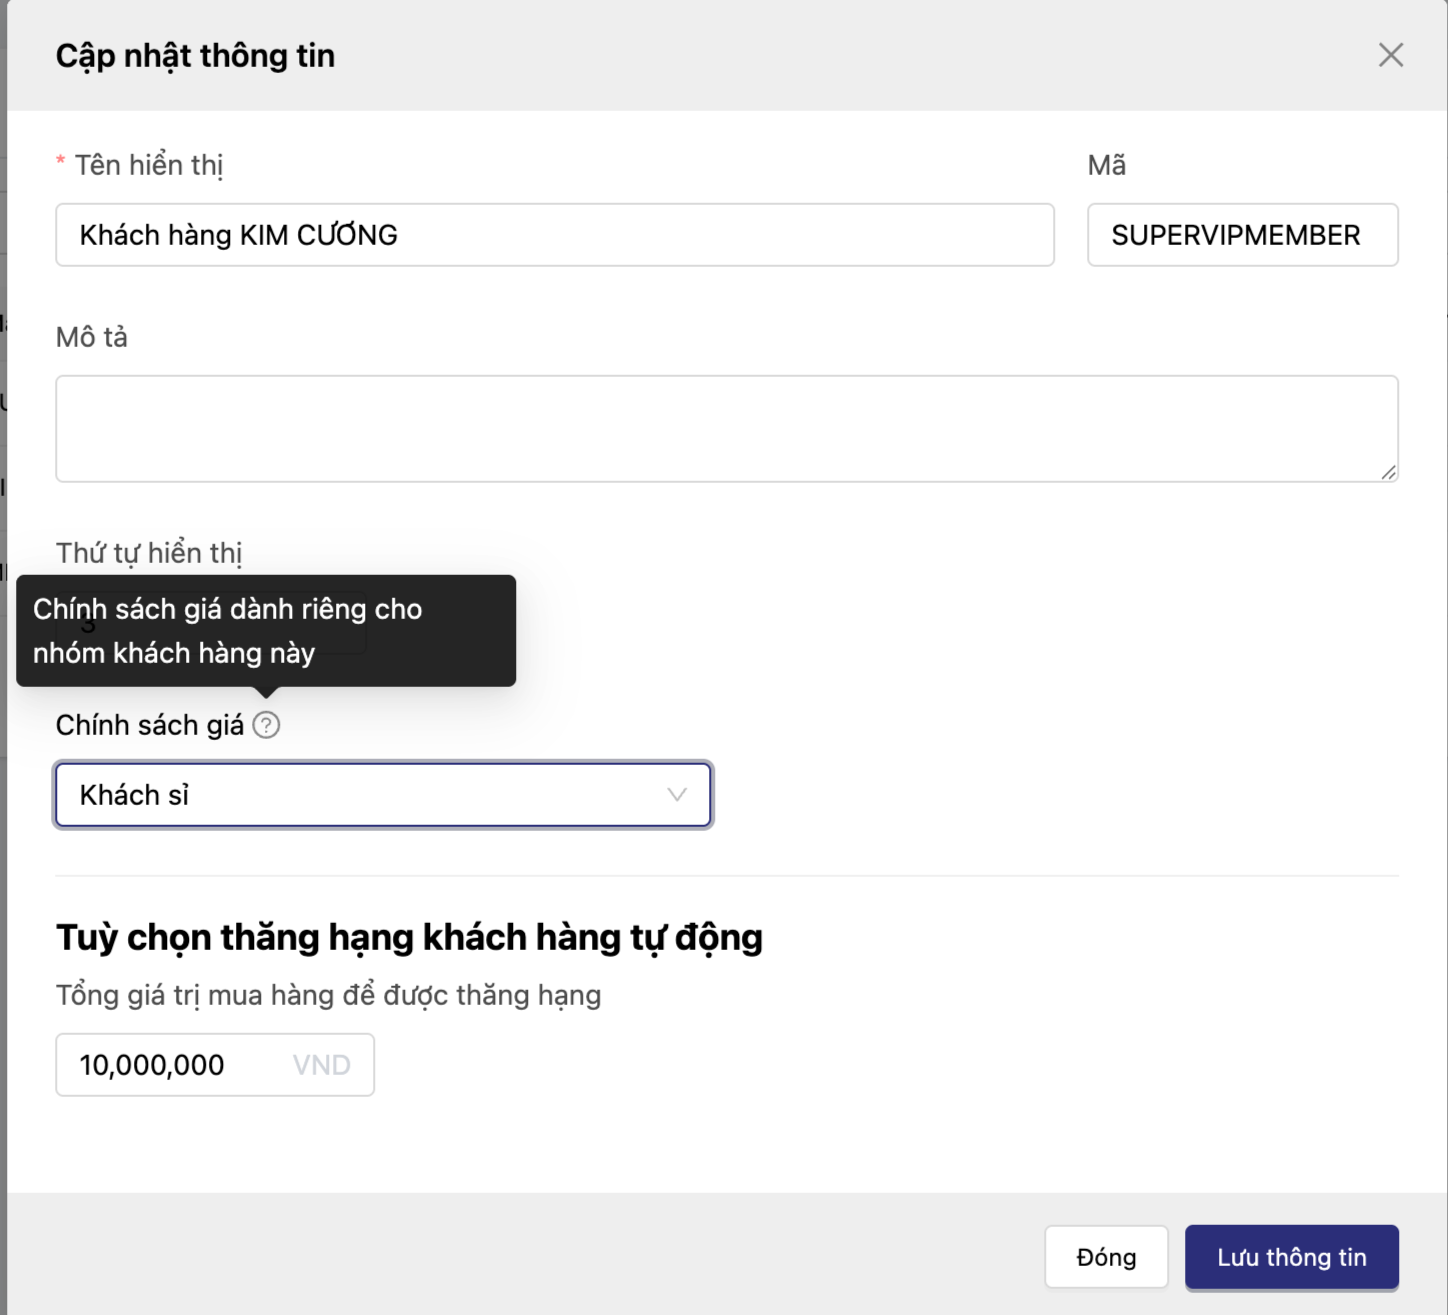Focus the Tên hiển thị input field
Viewport: 1448px width, 1315px height.
554,235
